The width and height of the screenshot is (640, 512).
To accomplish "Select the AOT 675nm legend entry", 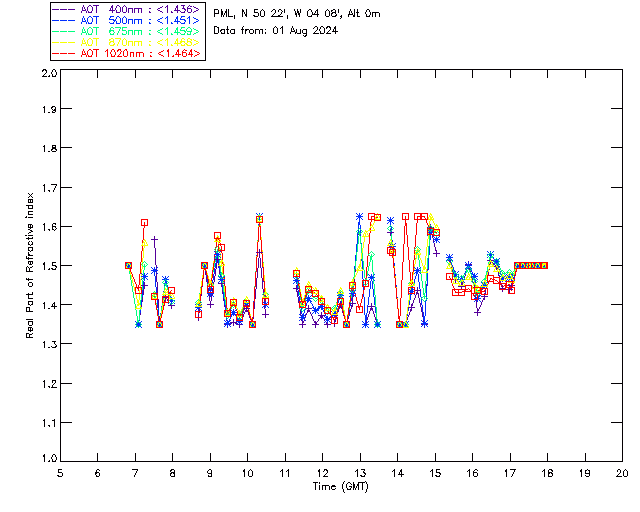I will point(126,31).
